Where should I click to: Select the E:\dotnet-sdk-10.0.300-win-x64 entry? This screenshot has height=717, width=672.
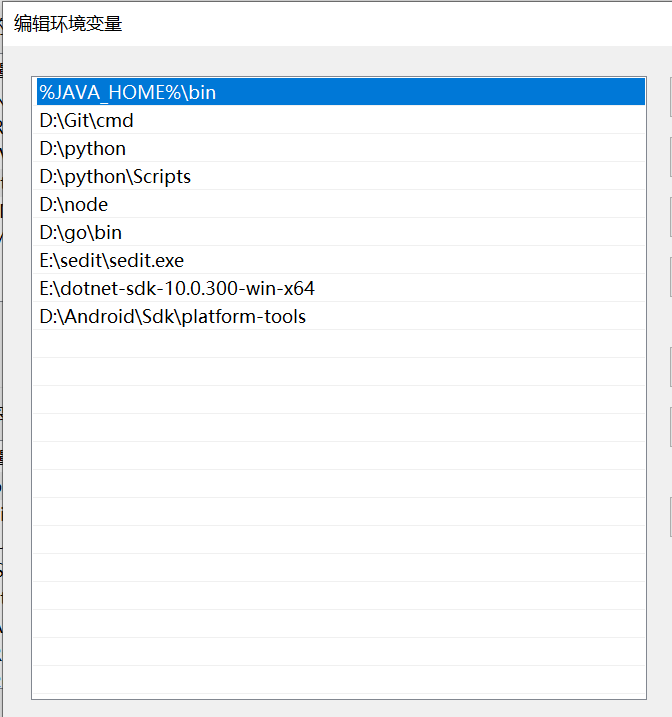click(339, 288)
